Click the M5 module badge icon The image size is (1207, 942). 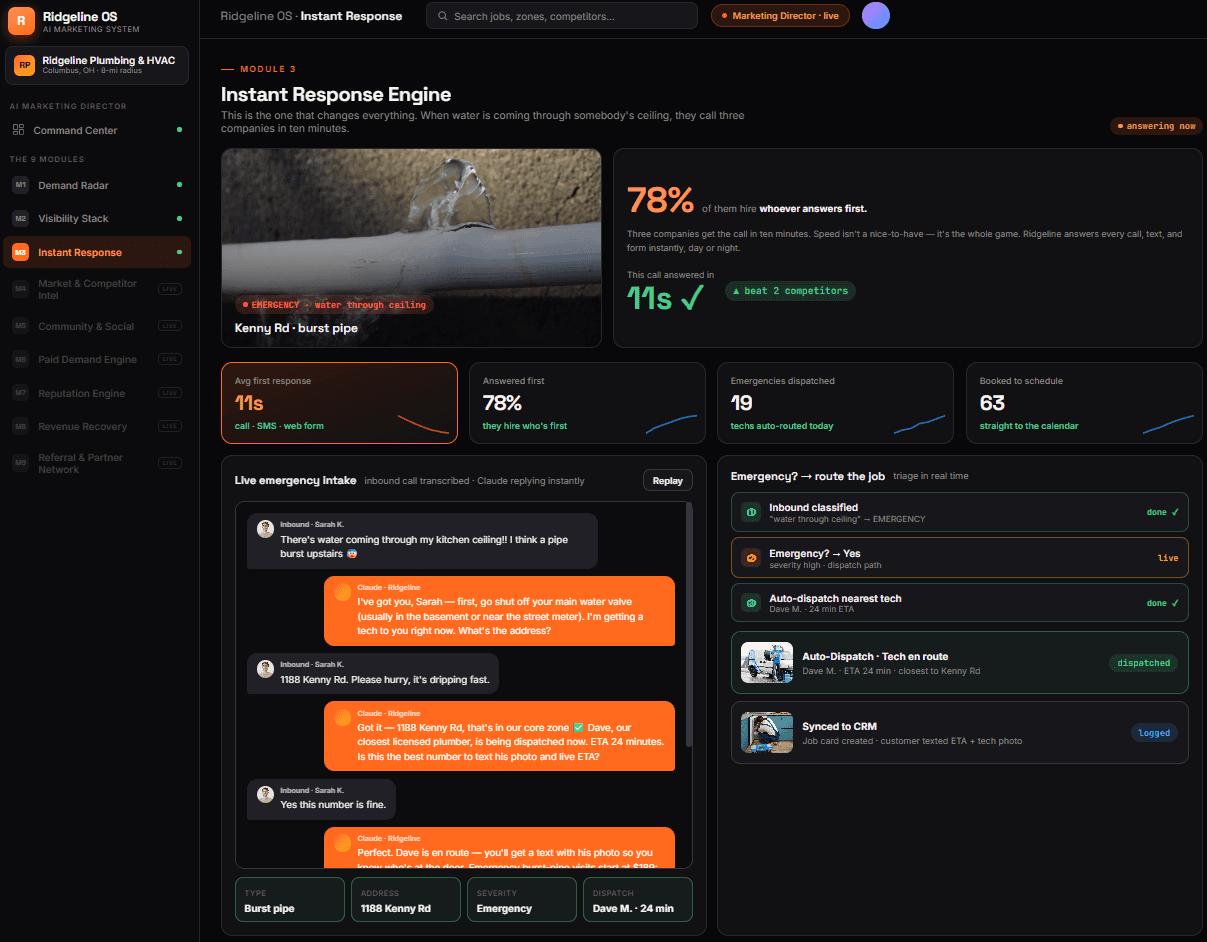click(21, 326)
